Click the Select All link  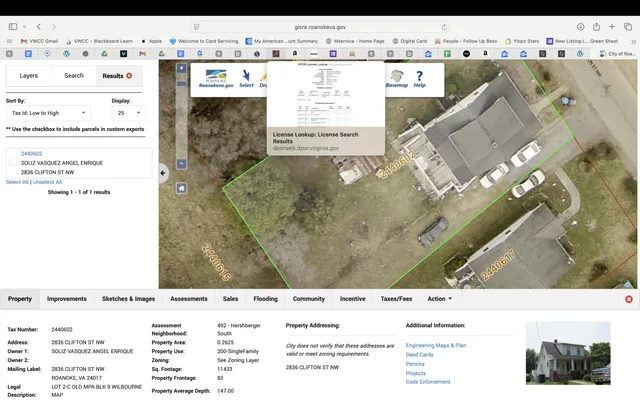(x=17, y=182)
